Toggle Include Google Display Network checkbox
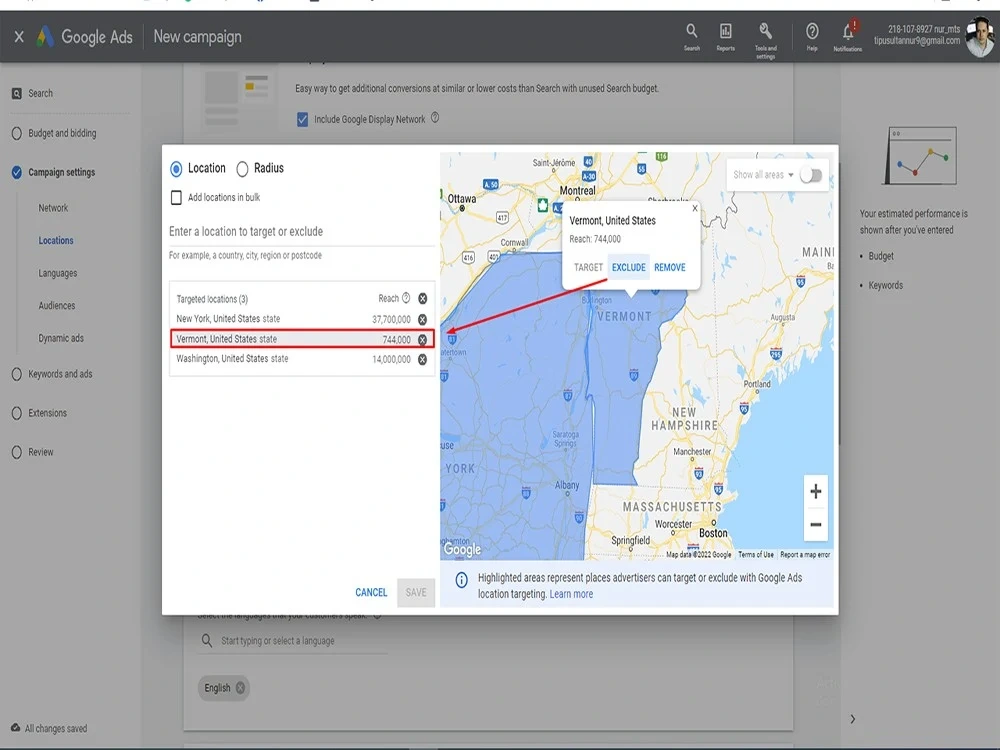 [x=302, y=119]
